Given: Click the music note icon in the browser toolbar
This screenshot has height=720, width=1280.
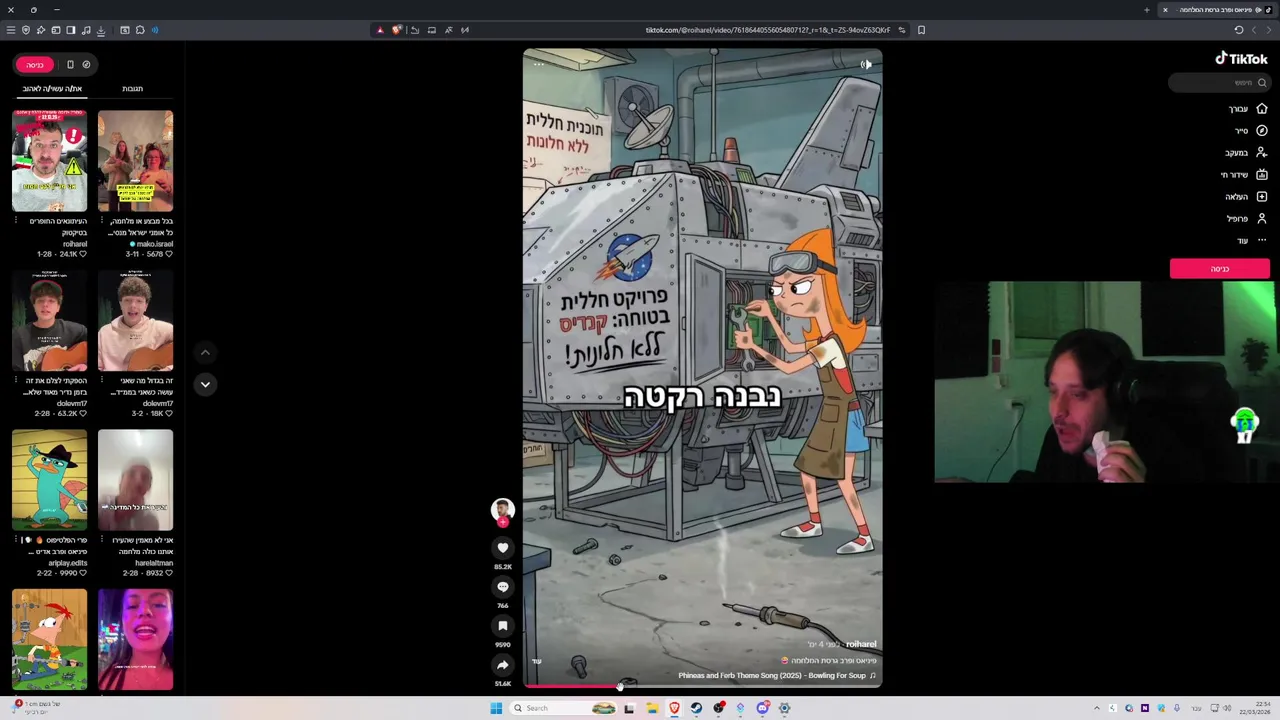Looking at the screenshot, I should (x=86, y=30).
